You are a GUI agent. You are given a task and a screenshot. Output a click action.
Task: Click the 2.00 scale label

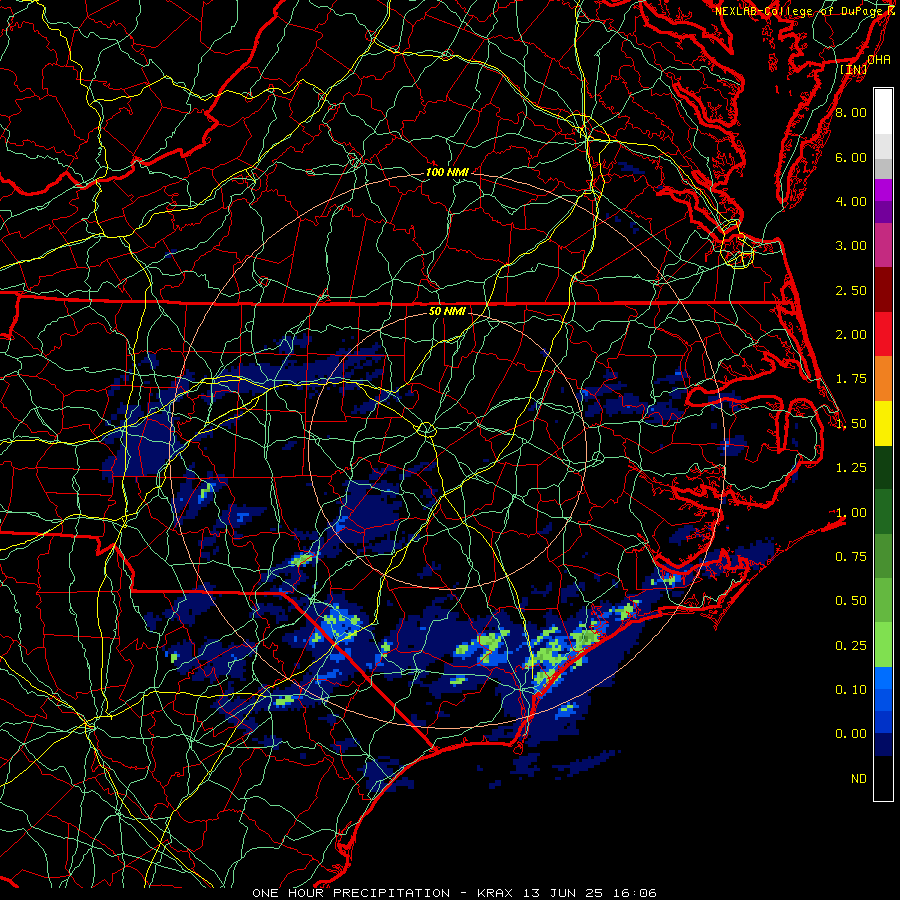tap(851, 335)
